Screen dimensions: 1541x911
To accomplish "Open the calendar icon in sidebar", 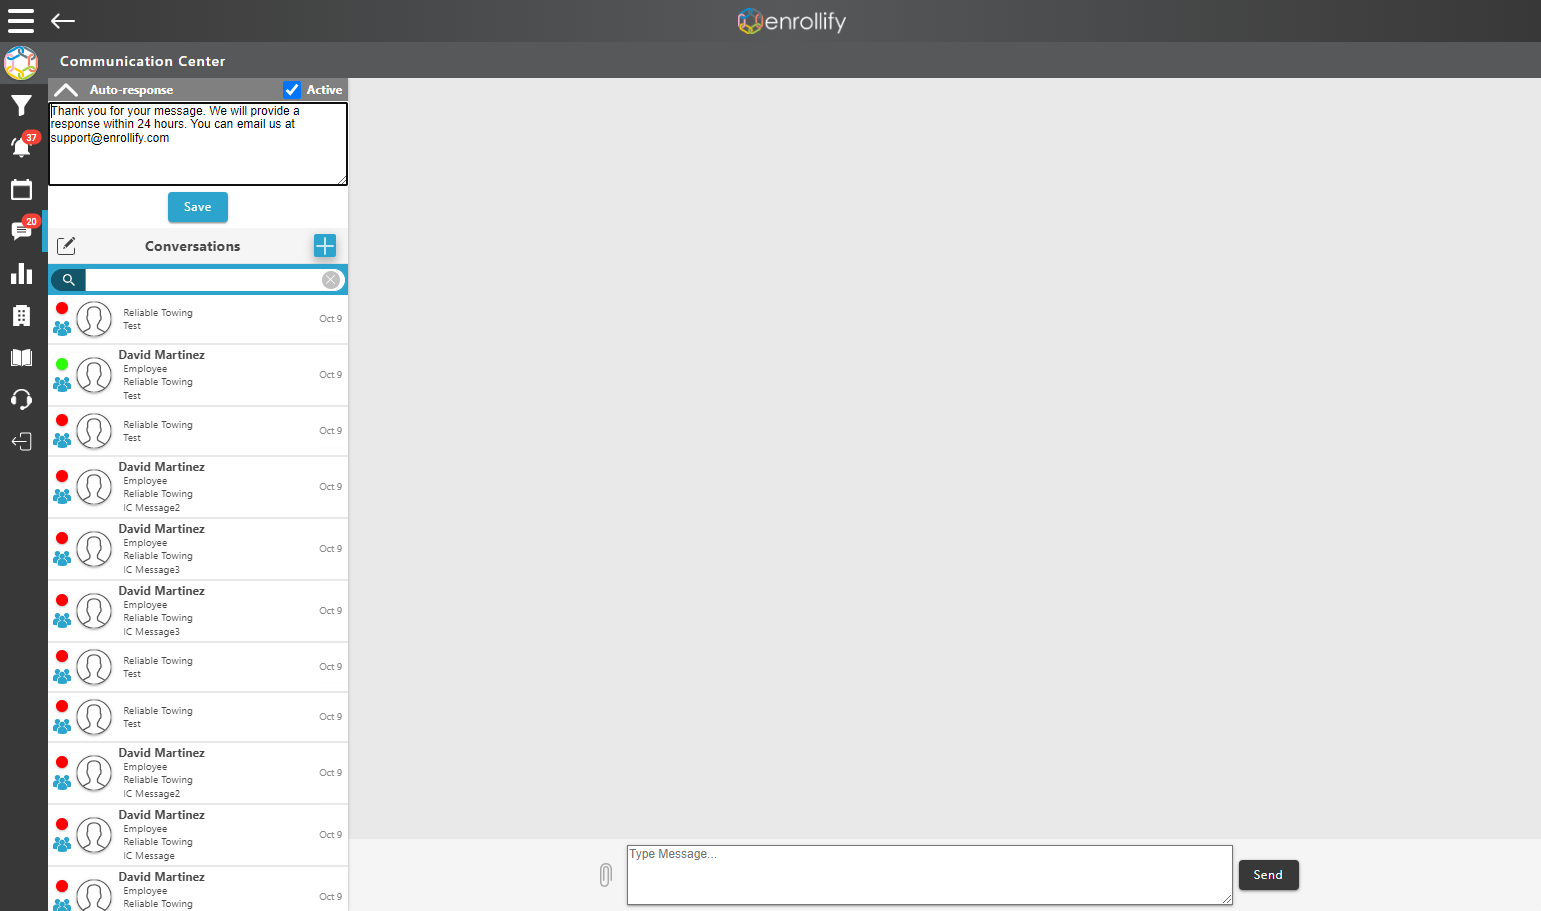I will [21, 189].
